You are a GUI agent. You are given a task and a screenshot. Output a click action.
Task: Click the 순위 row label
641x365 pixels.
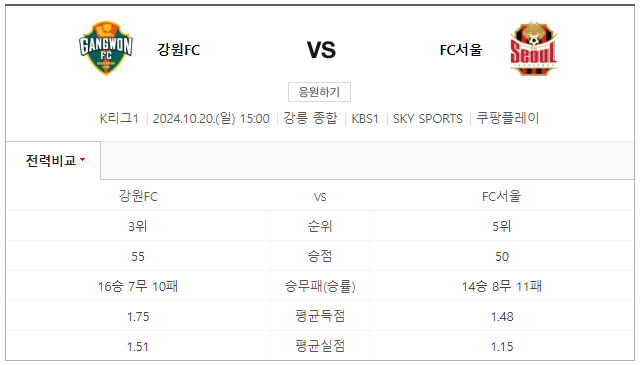tap(320, 226)
